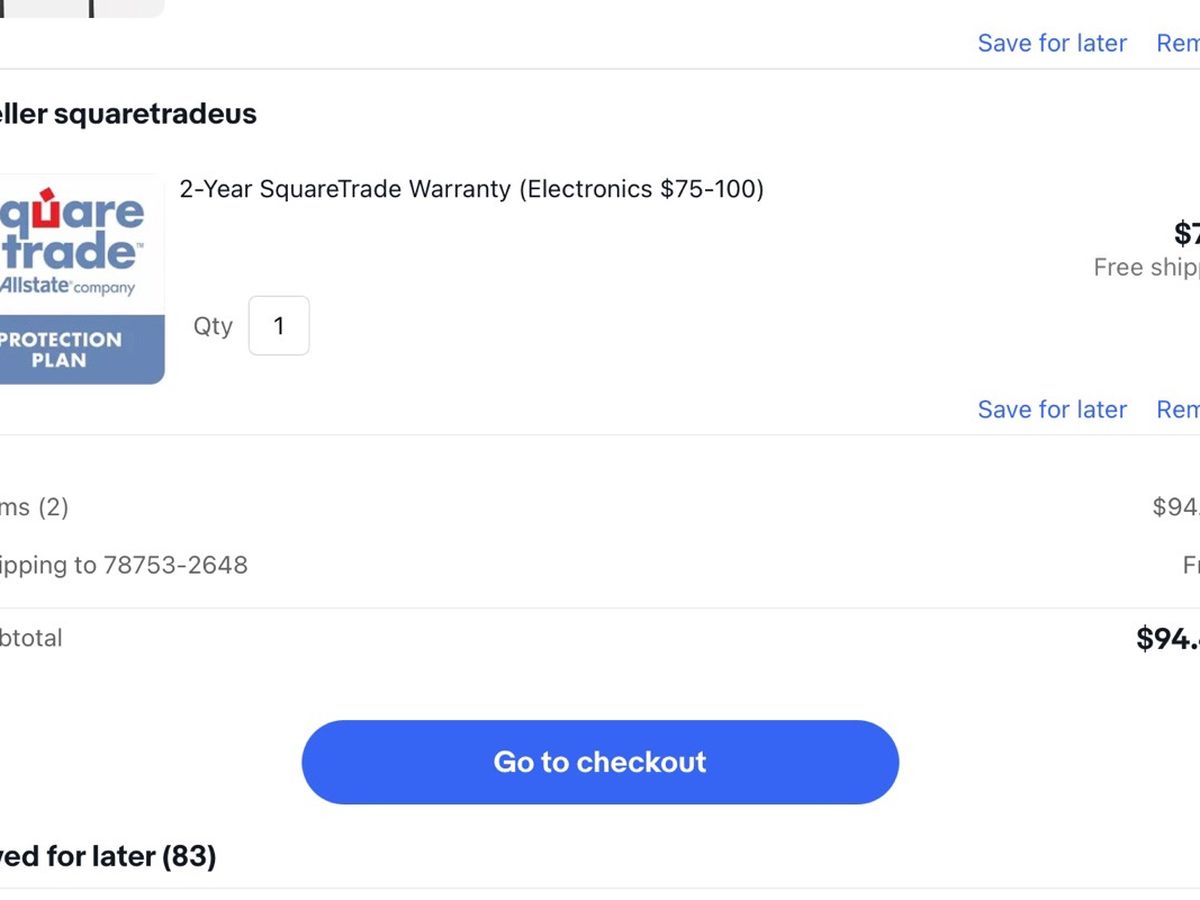Viewport: 1200px width, 900px height.
Task: Click the shipping ZIP code 78753-2648
Action: coord(175,565)
